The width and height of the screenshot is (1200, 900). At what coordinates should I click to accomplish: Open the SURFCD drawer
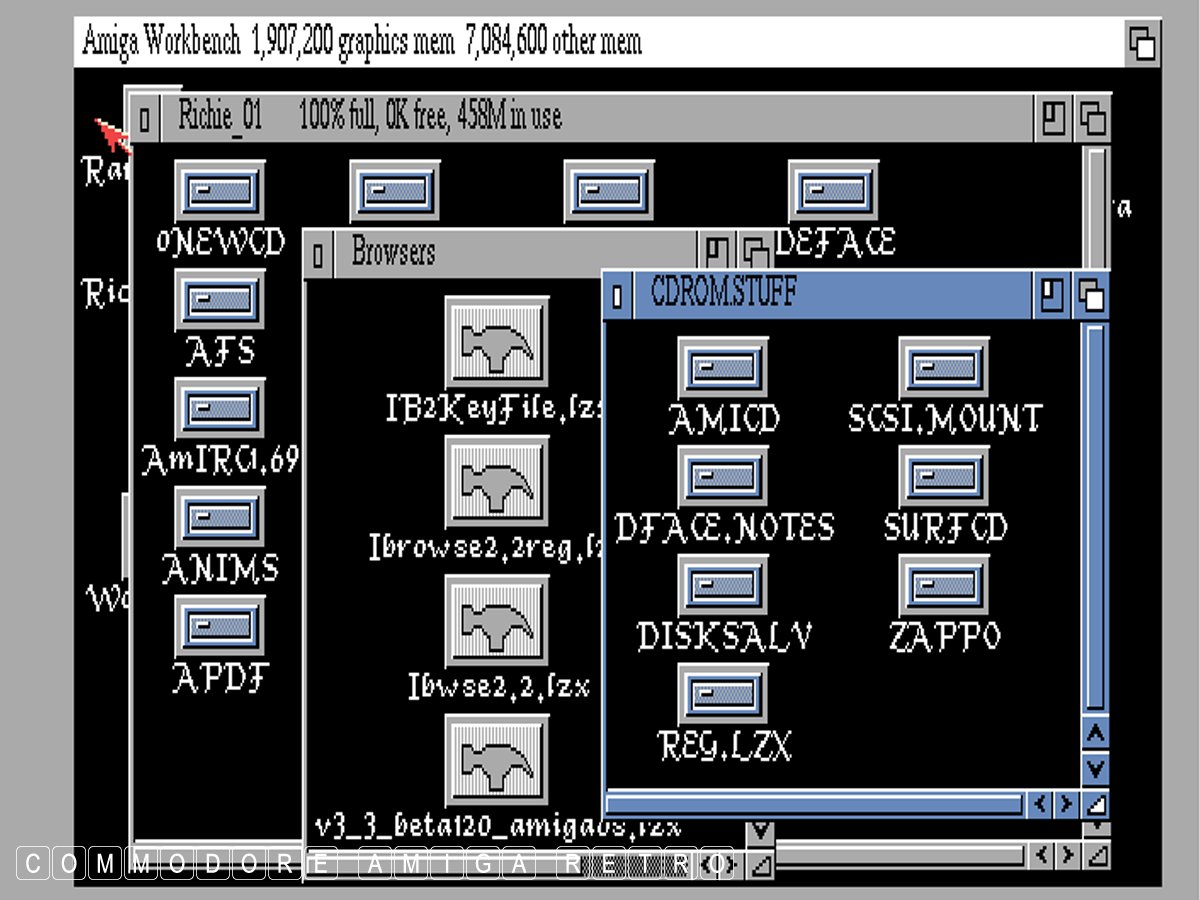click(944, 477)
